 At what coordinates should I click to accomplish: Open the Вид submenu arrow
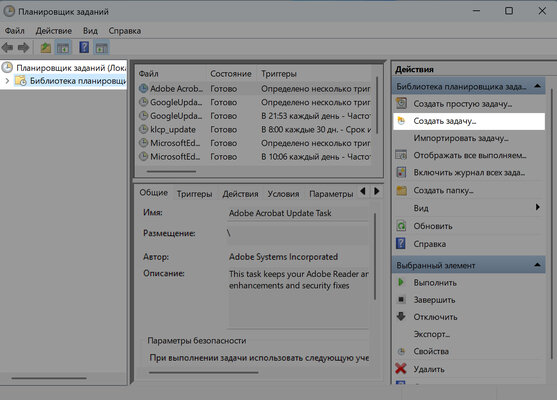538,207
